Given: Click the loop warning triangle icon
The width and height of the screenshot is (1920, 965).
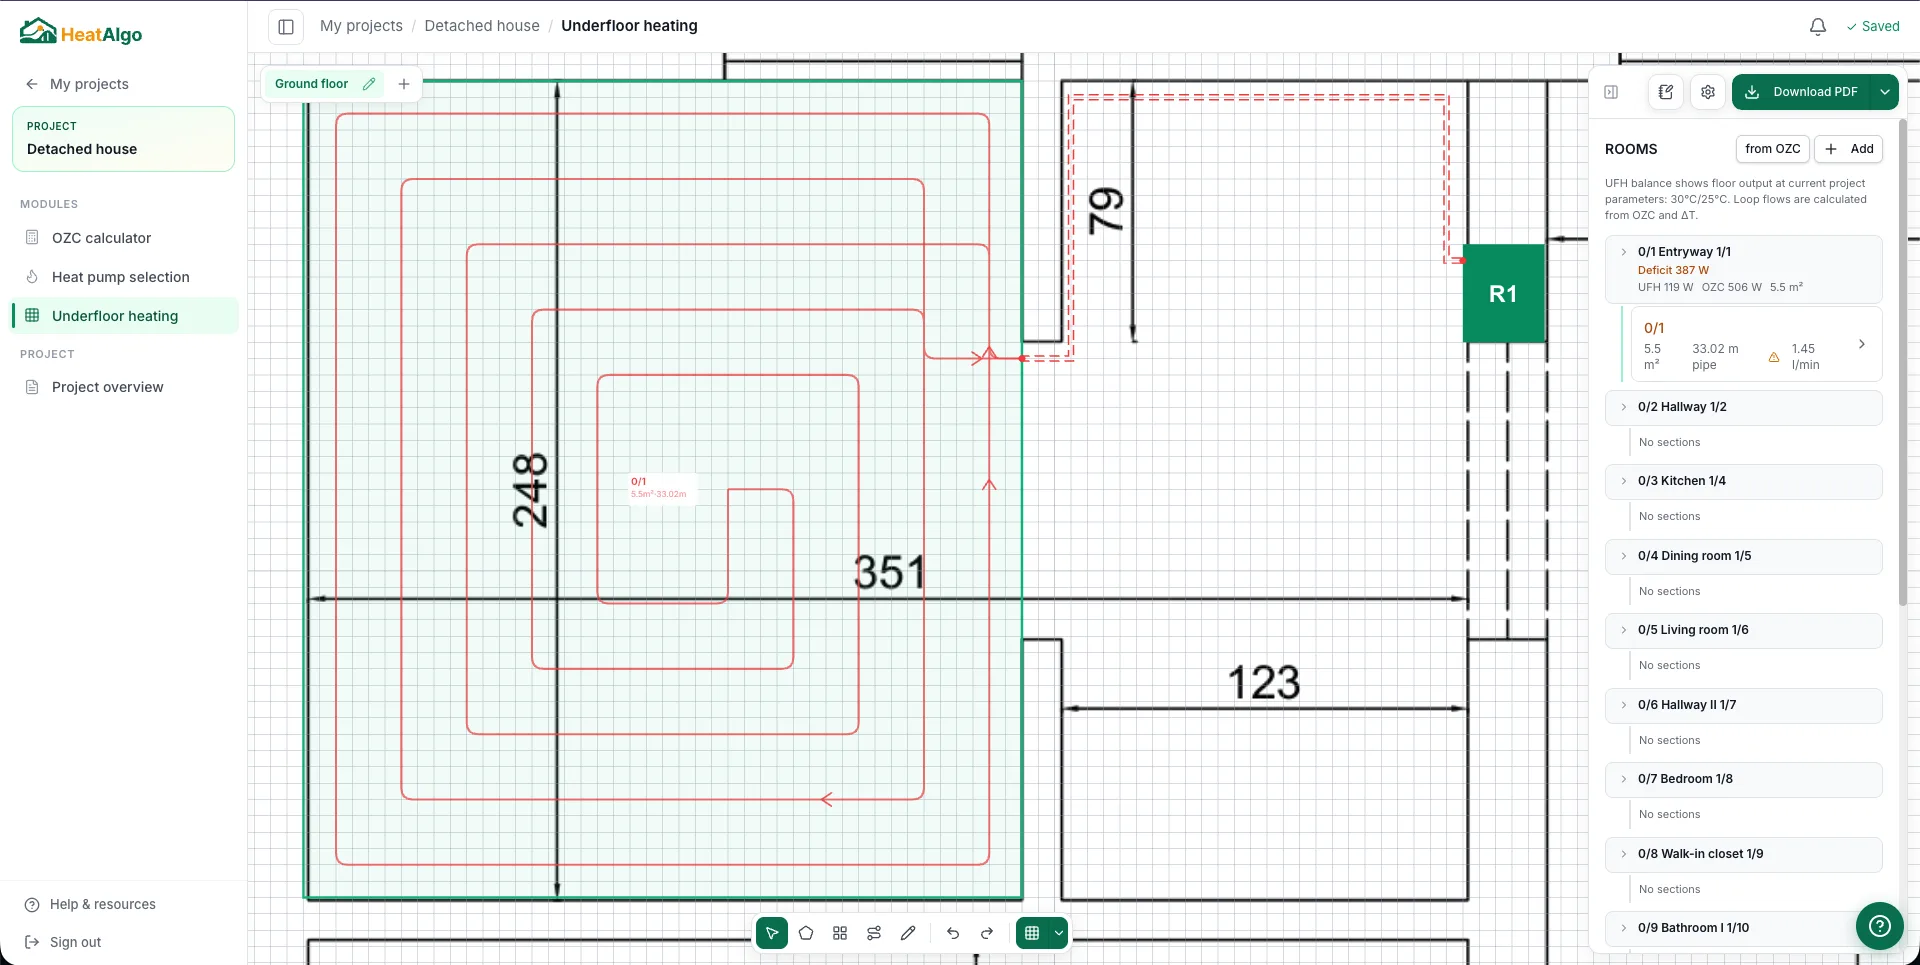Looking at the screenshot, I should coord(1774,357).
